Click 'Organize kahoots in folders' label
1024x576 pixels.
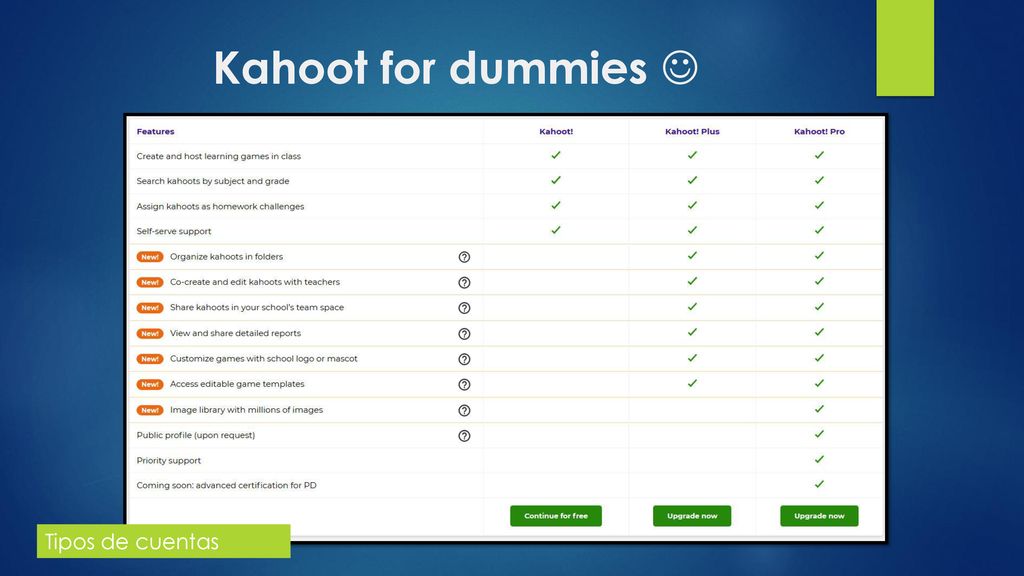227,257
